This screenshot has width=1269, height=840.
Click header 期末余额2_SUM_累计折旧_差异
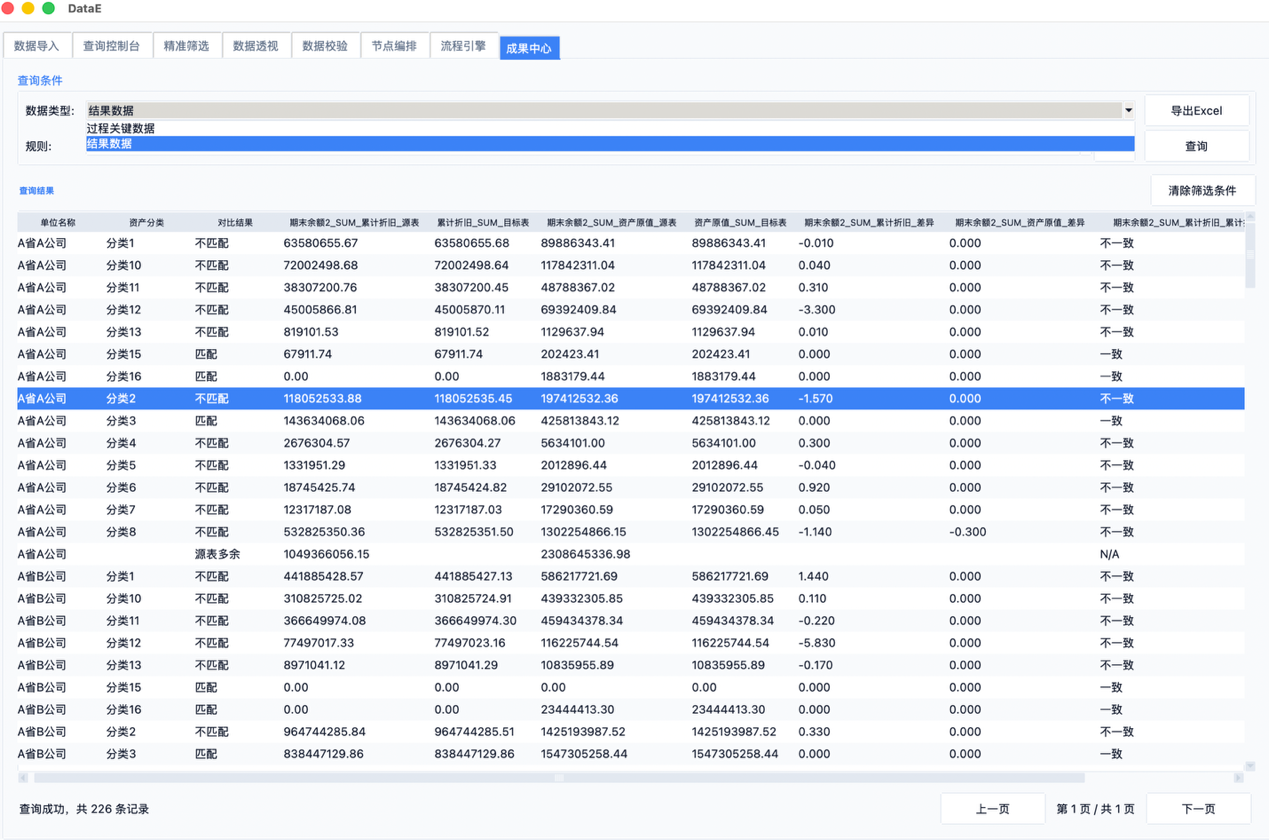tap(869, 222)
